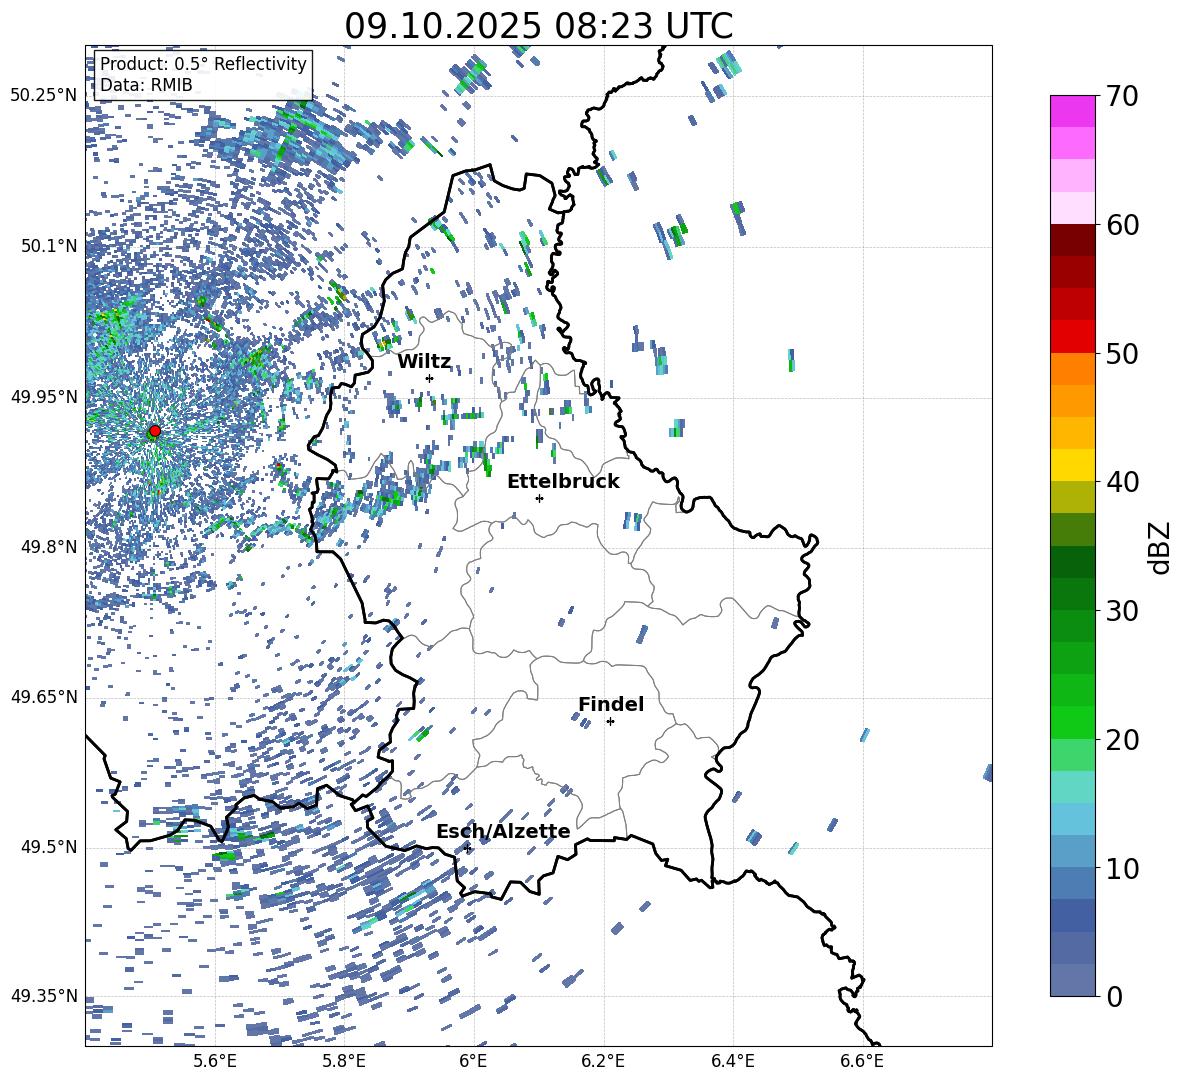Click the dBZ colorbar label
Screen dimensions: 1184x1081
[1158, 547]
